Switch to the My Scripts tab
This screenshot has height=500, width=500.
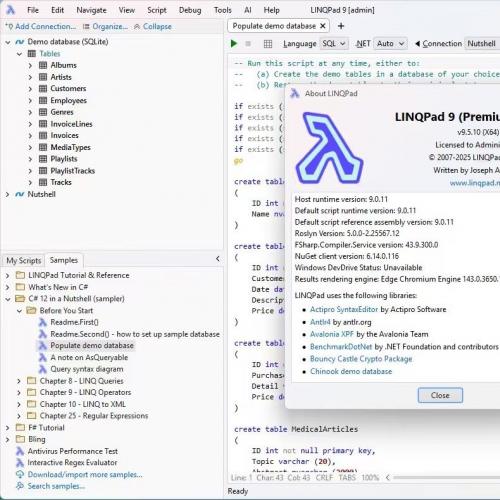[24, 260]
